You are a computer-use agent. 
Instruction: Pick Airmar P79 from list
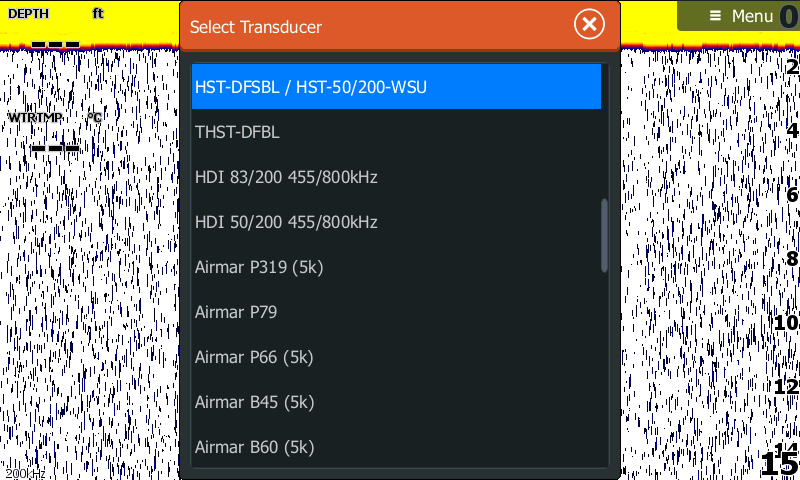396,312
